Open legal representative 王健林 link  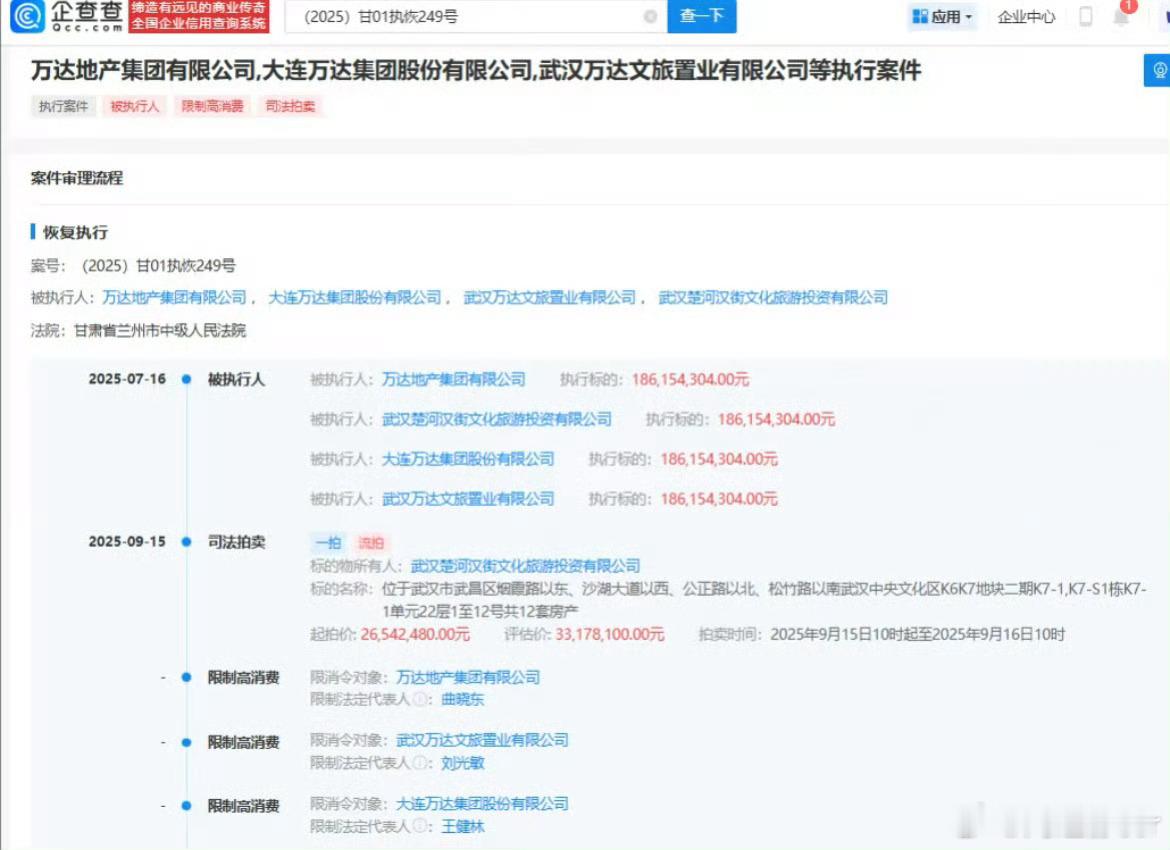463,826
